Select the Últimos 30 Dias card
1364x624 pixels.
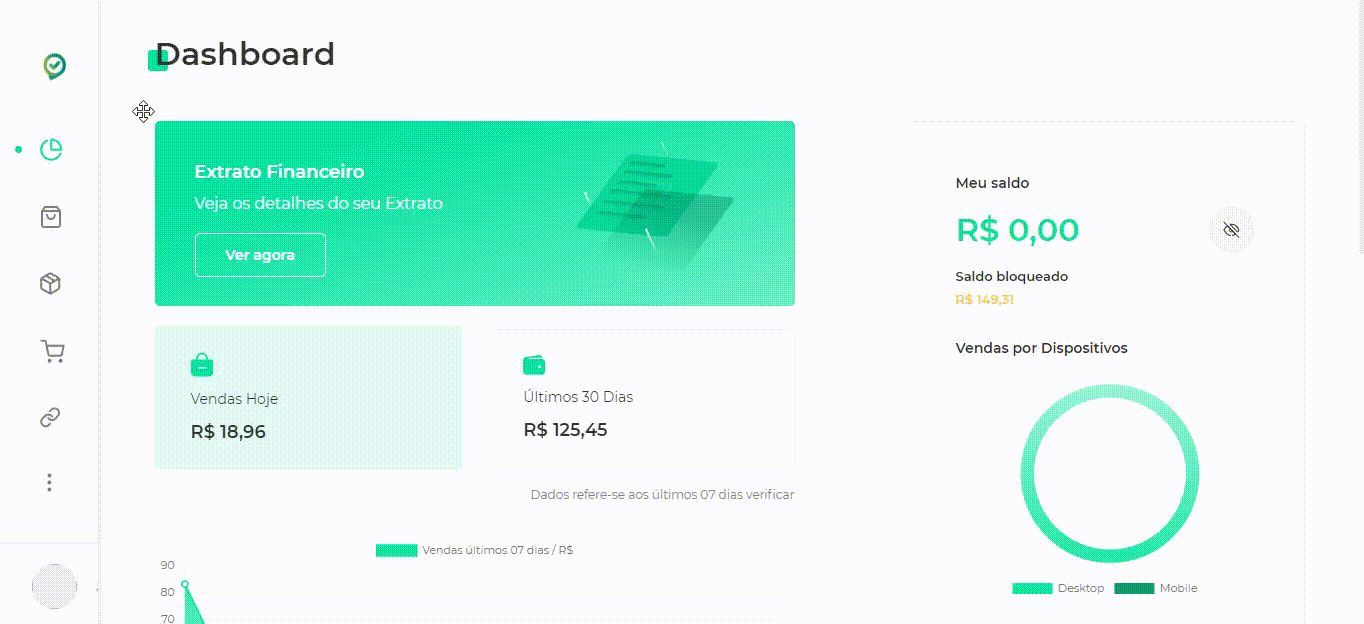[640, 397]
